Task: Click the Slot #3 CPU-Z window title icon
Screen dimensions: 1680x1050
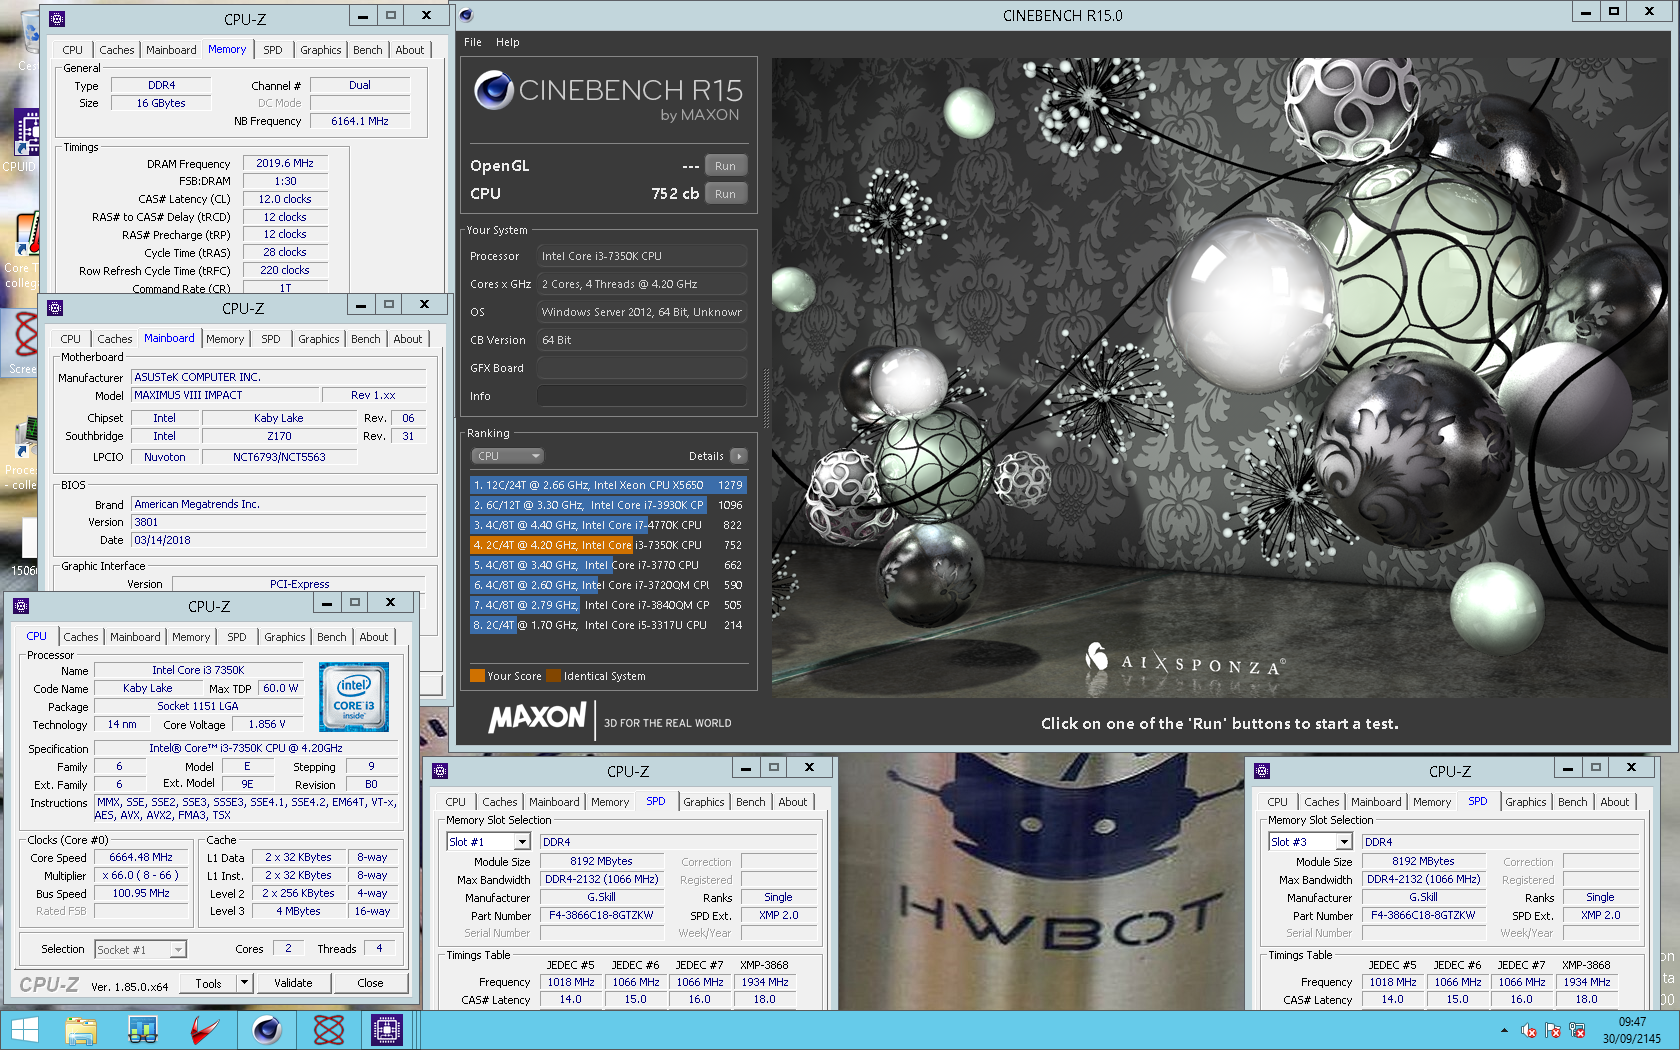Action: click(x=1262, y=771)
